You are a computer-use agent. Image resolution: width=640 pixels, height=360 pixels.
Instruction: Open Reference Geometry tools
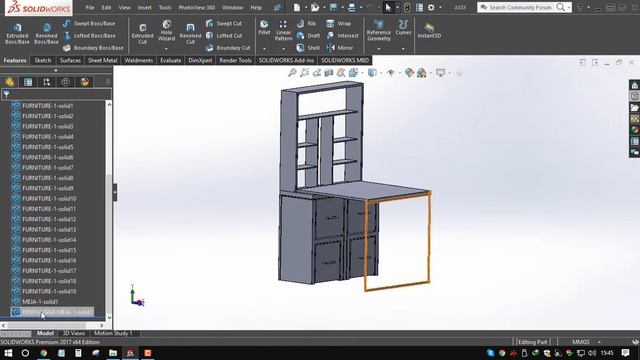(x=378, y=31)
